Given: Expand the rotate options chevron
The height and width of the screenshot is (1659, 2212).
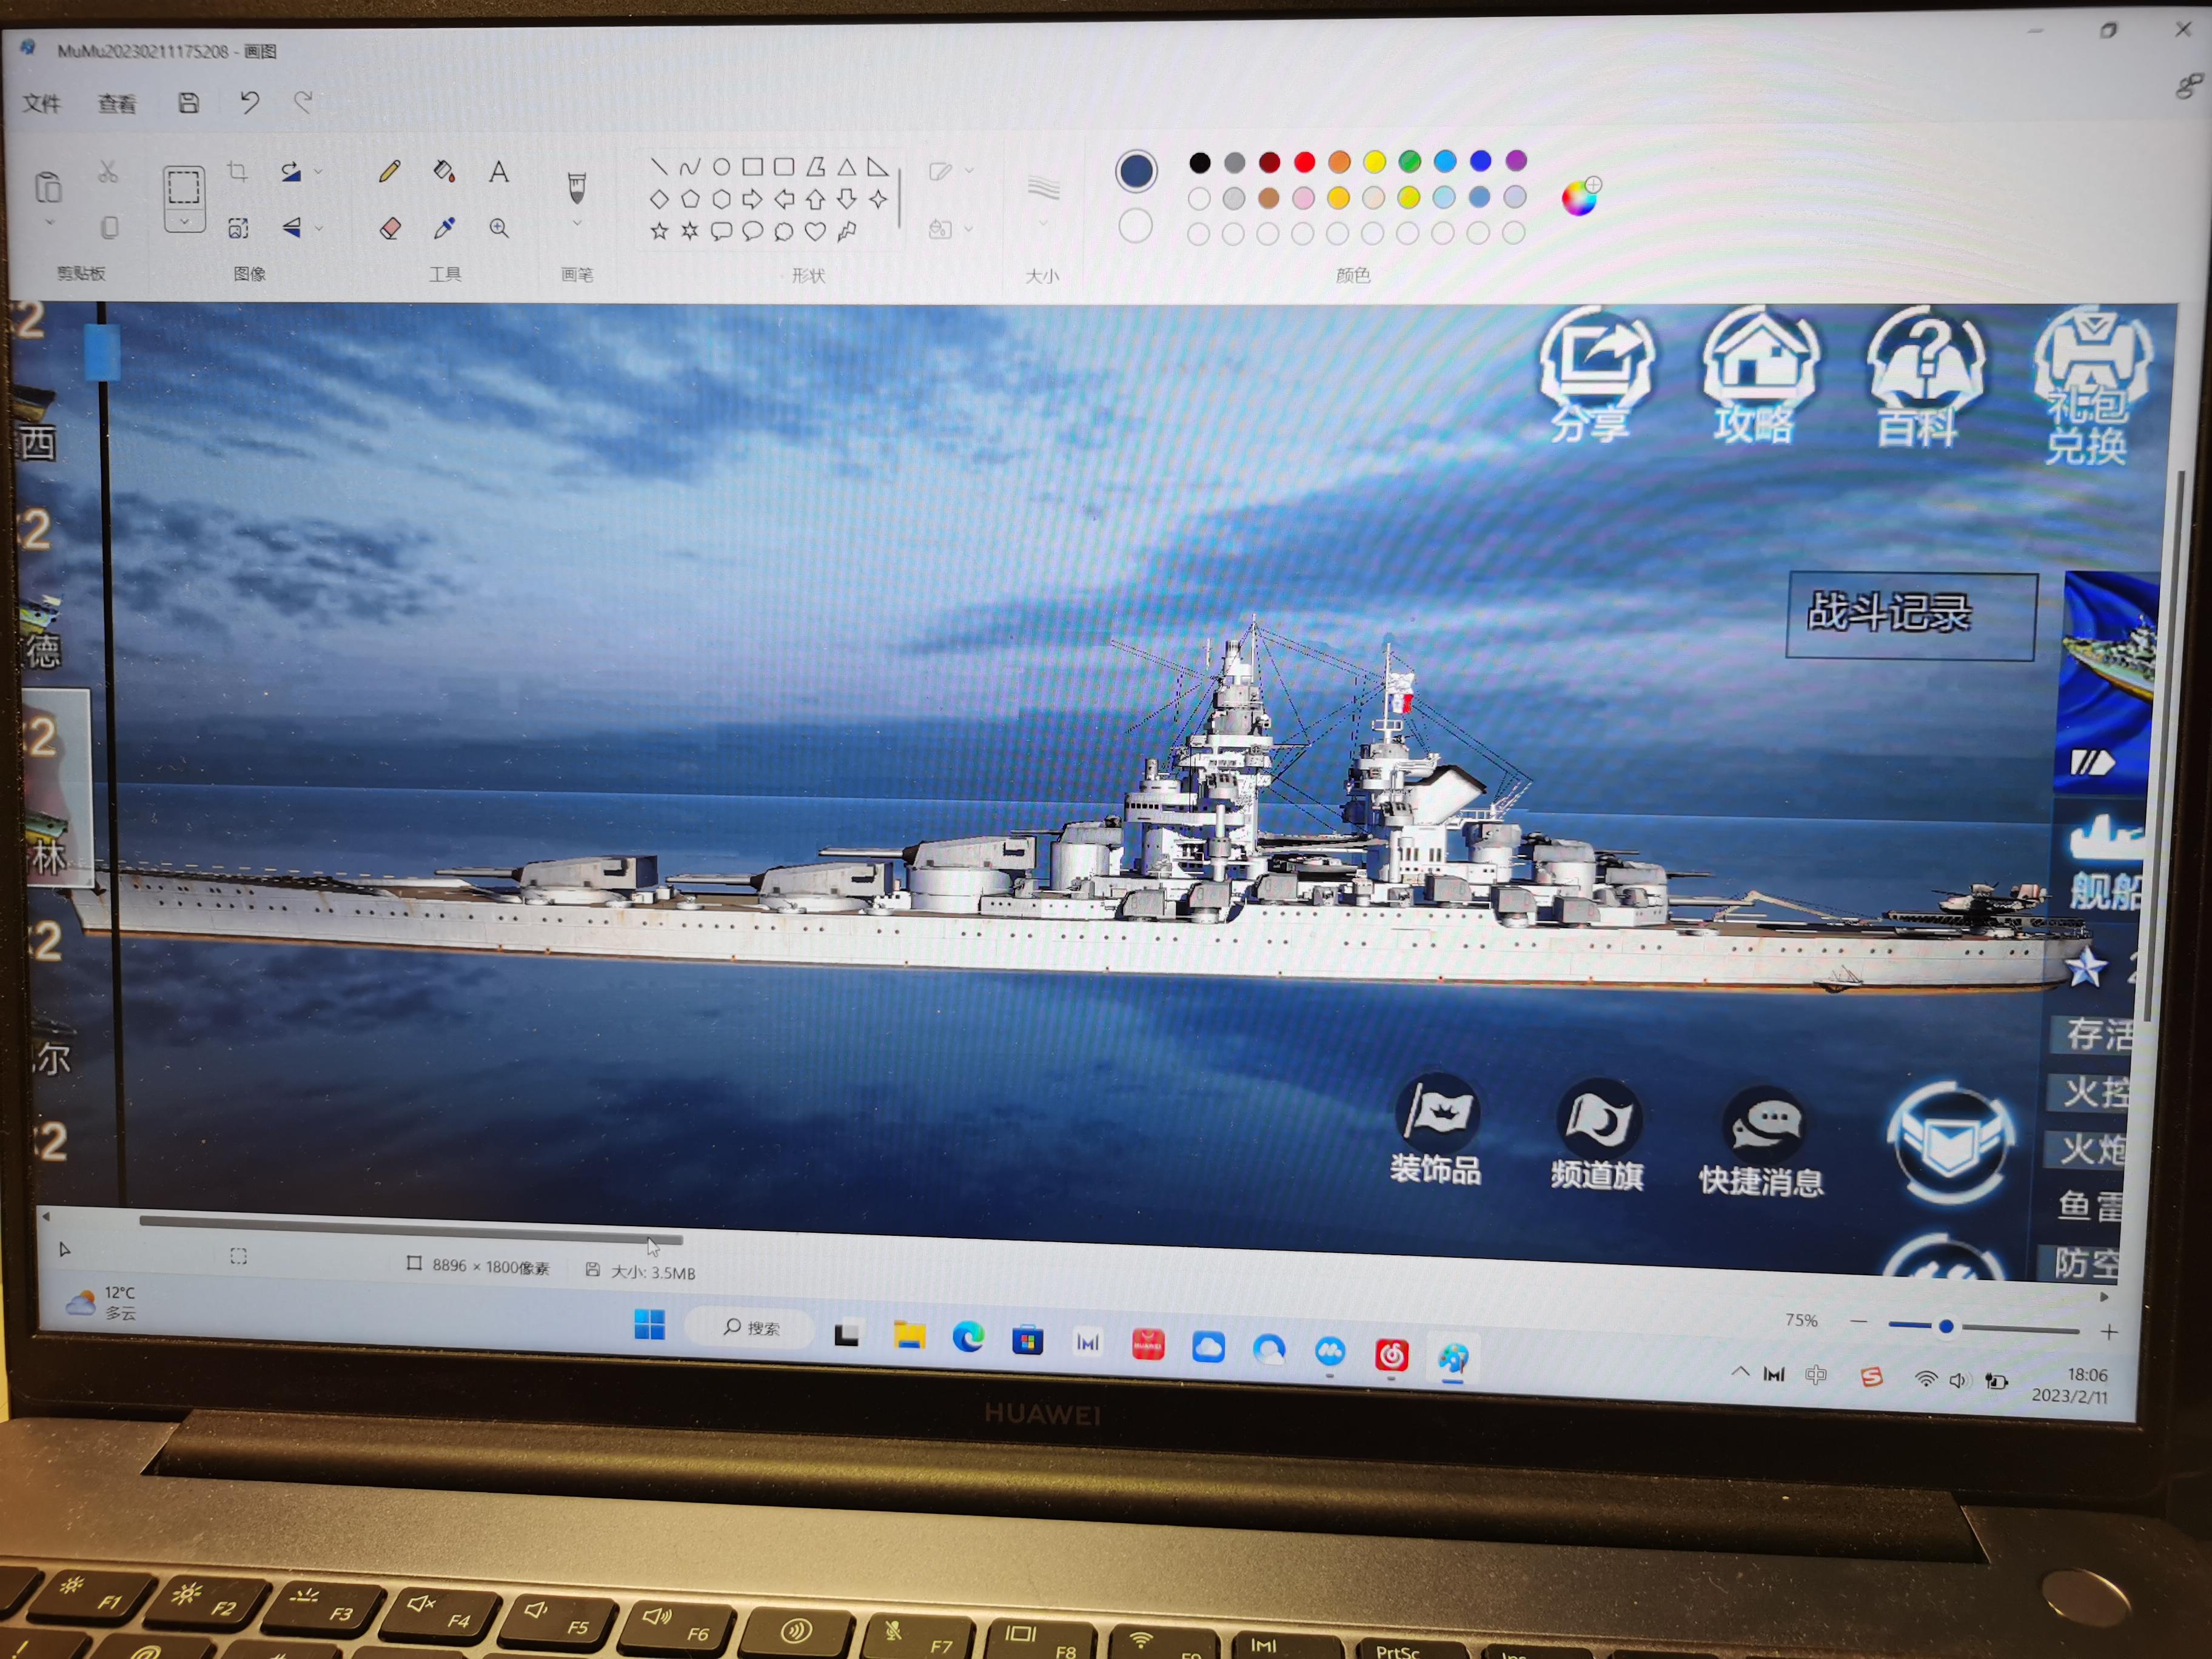Looking at the screenshot, I should [x=318, y=172].
